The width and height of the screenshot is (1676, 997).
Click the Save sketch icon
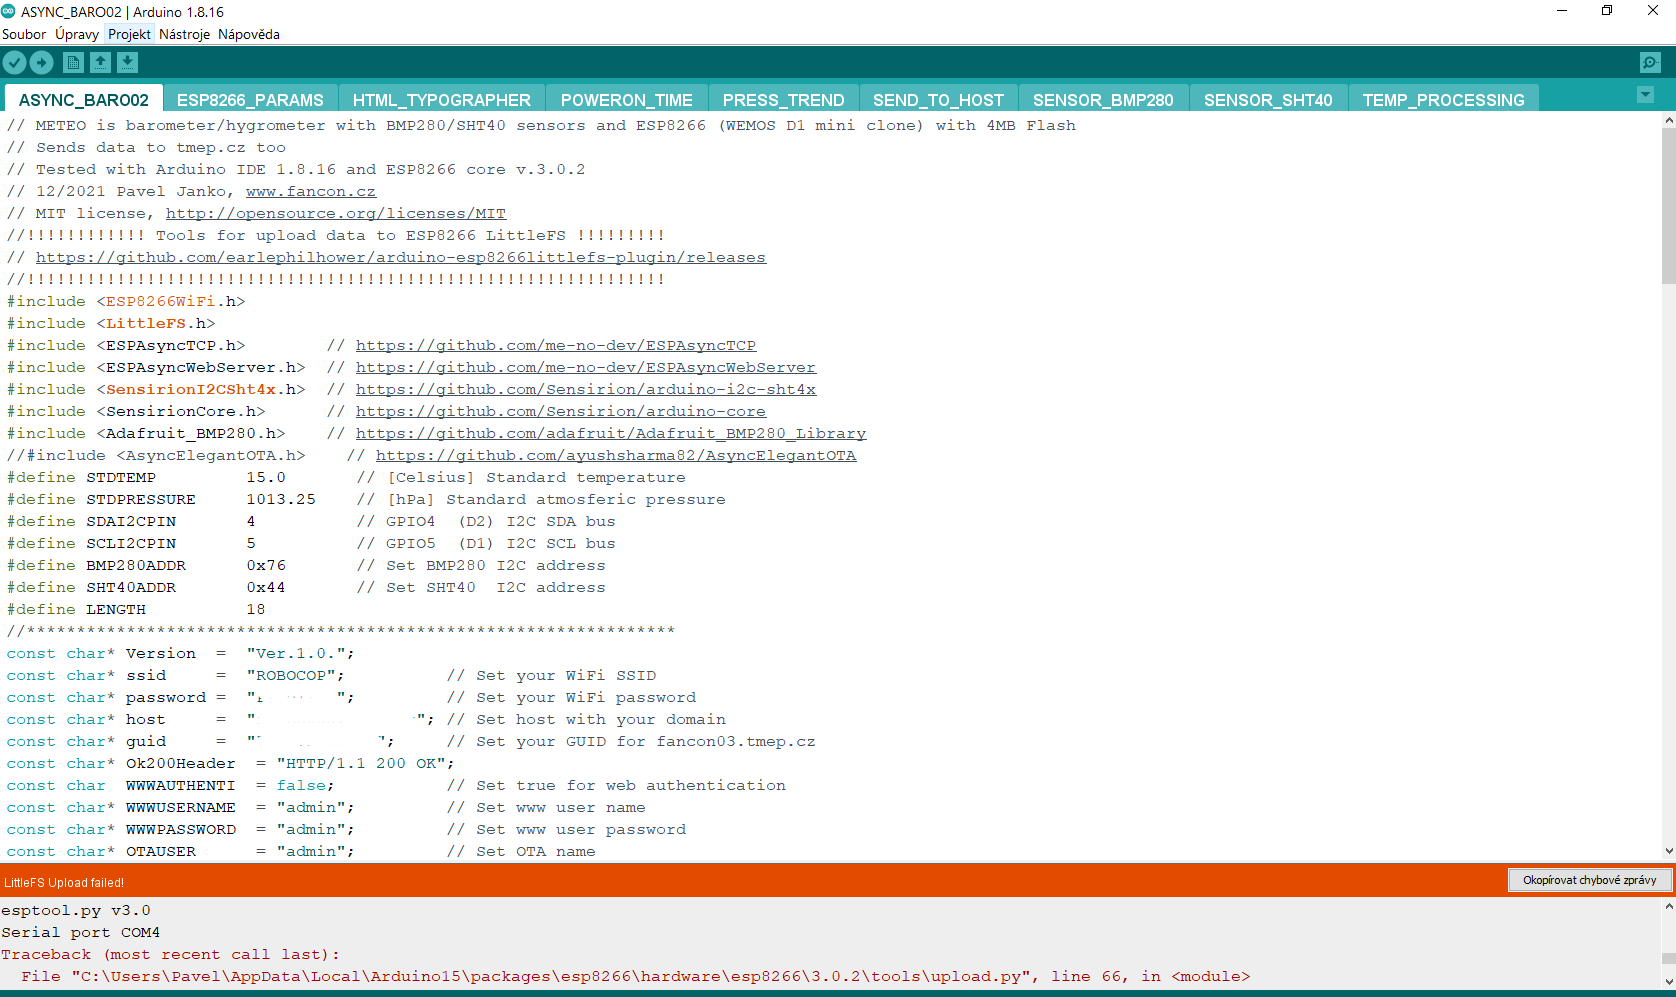[x=127, y=62]
